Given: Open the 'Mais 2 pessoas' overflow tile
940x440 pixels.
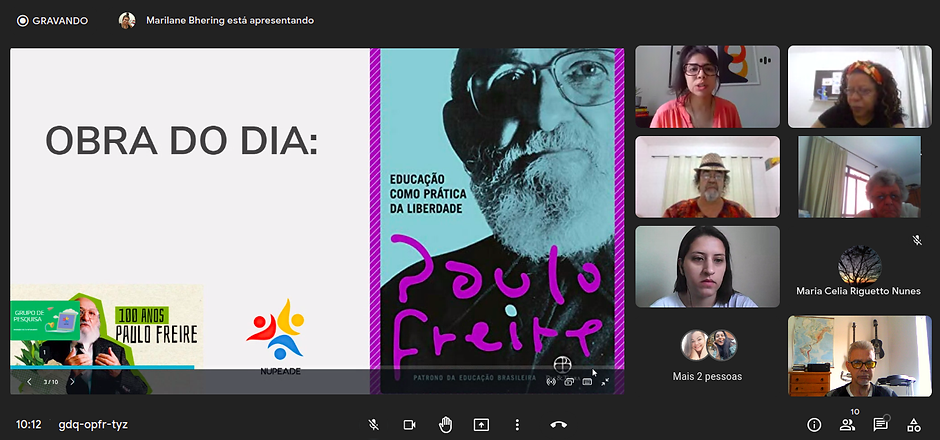Looking at the screenshot, I should tap(707, 357).
